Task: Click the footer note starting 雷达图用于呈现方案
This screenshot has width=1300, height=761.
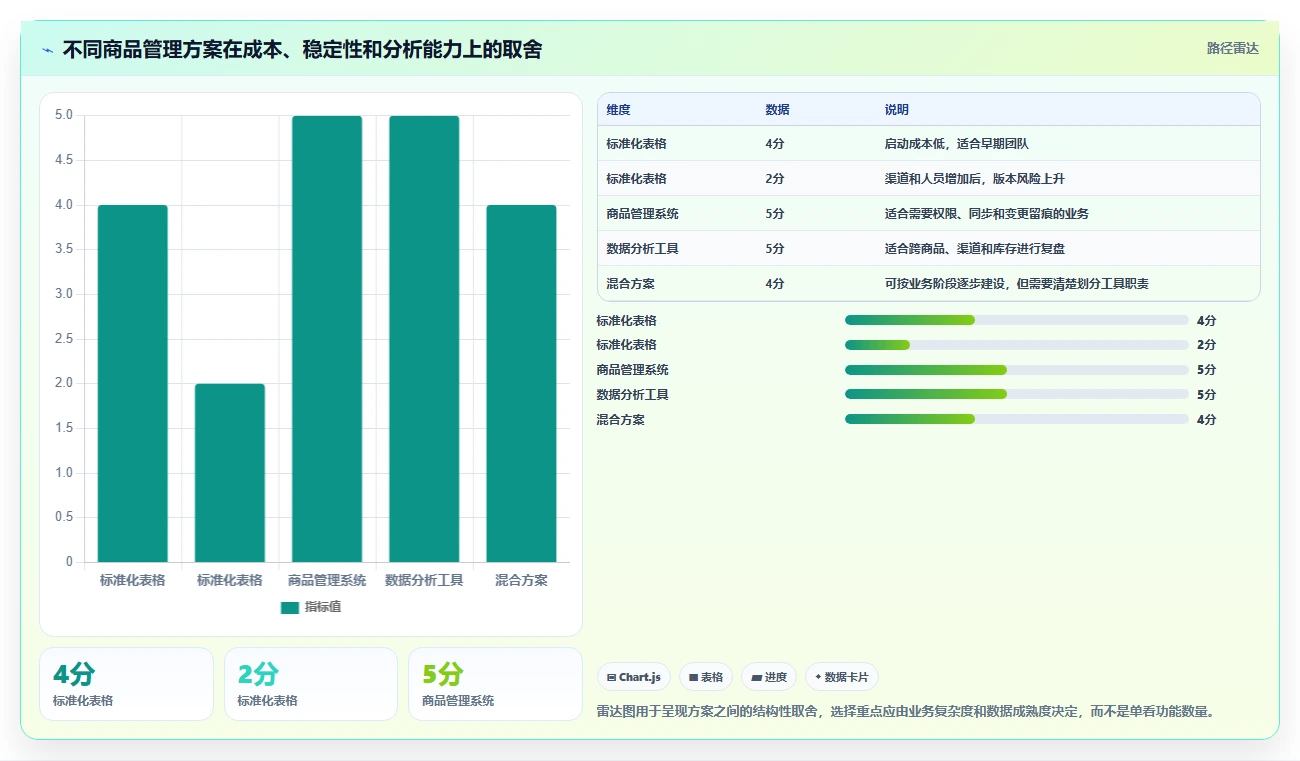Action: tap(906, 712)
